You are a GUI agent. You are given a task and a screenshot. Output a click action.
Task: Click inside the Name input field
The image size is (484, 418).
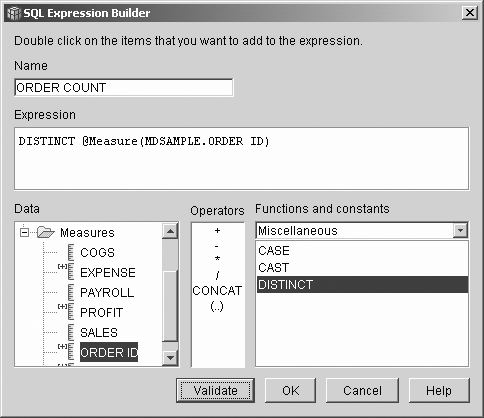pos(124,88)
